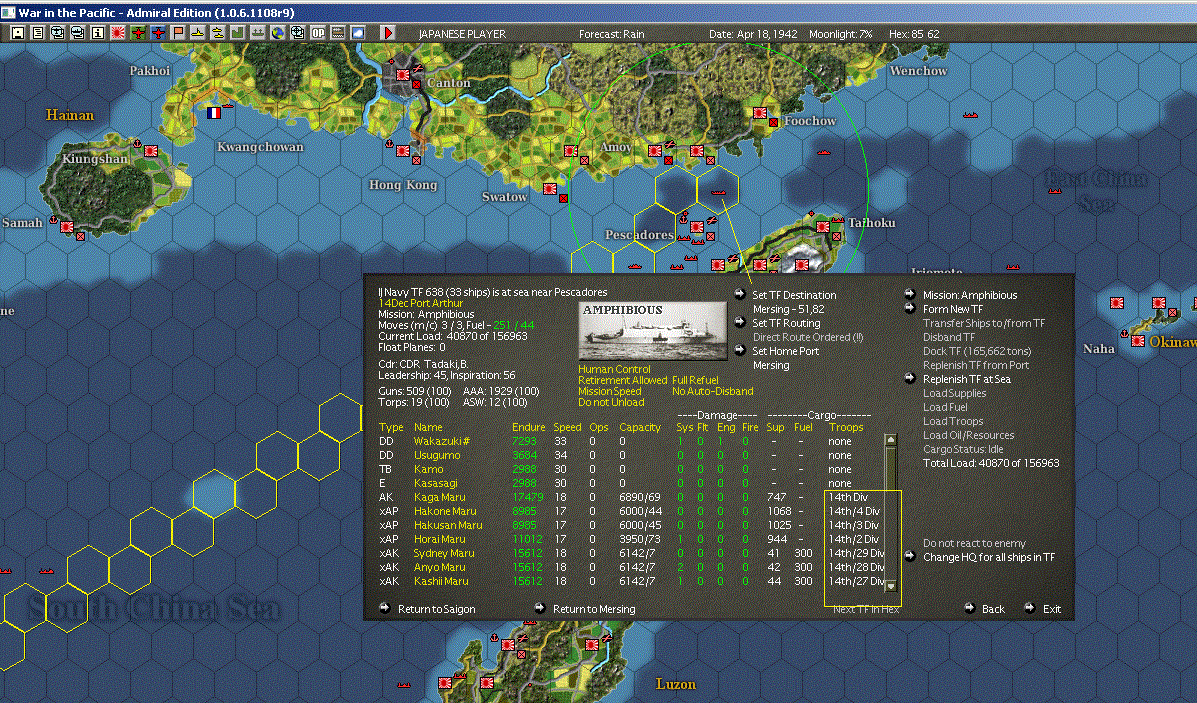Open the document list toolbar icon
1197x703 pixels.
pyautogui.click(x=37, y=33)
